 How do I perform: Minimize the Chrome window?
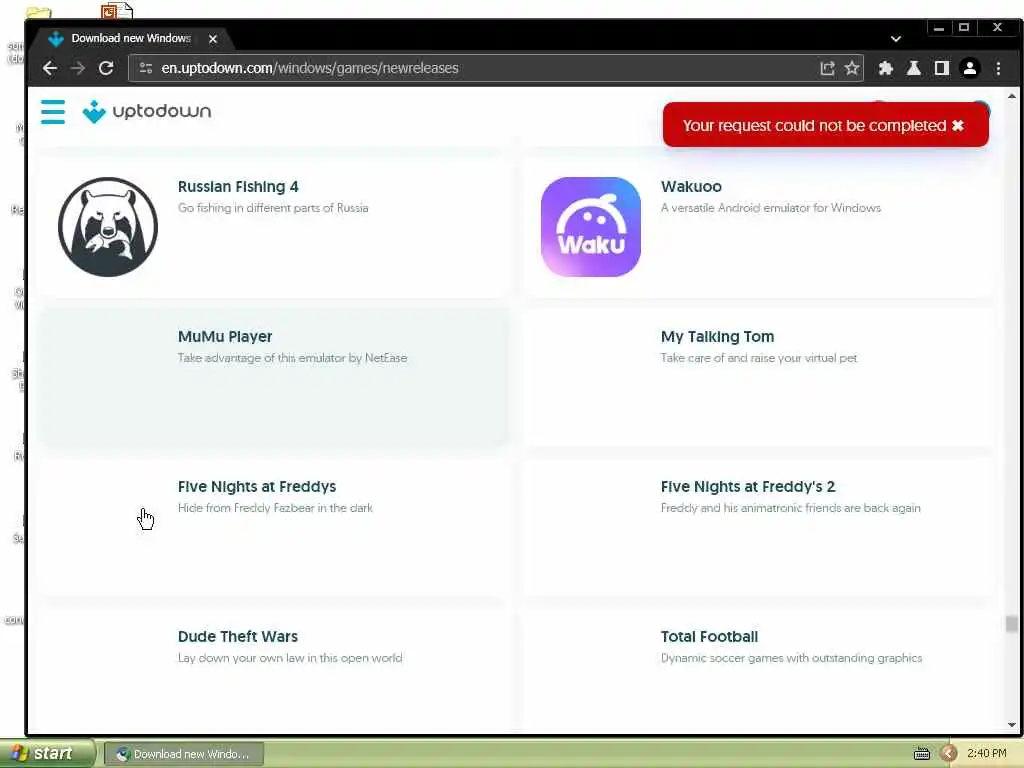[x=939, y=27]
